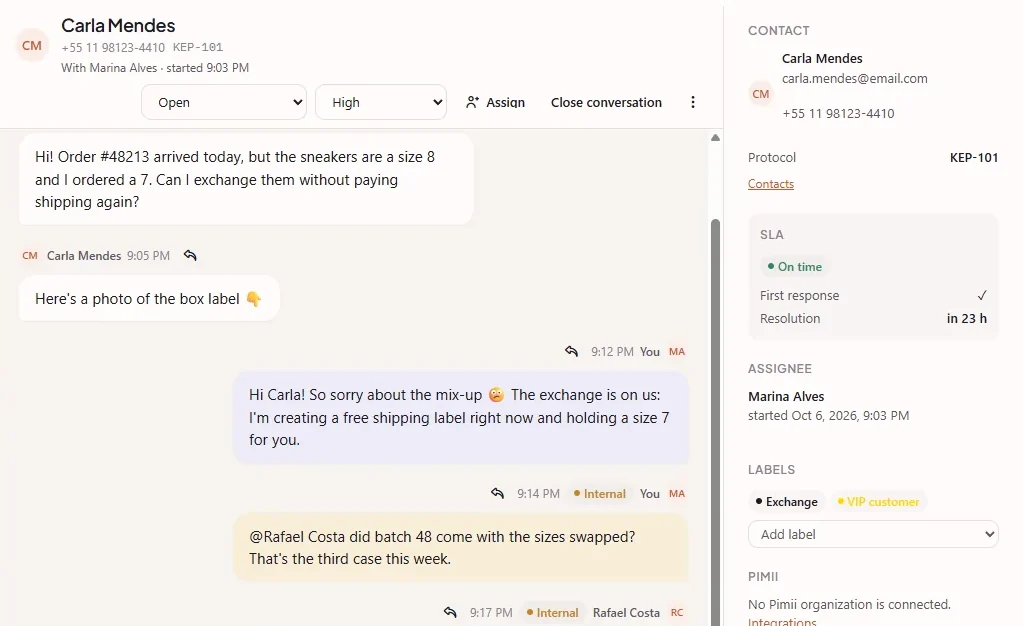Click Rafael Costa sender name at 9:17 PM
This screenshot has width=1023, height=626.
pos(626,613)
